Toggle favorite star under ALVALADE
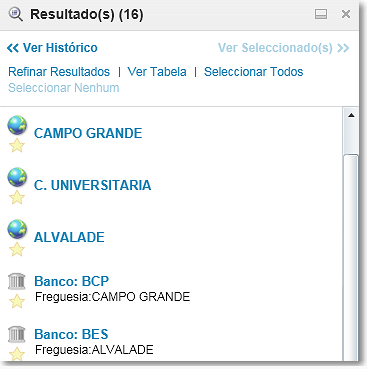 pyautogui.click(x=17, y=250)
